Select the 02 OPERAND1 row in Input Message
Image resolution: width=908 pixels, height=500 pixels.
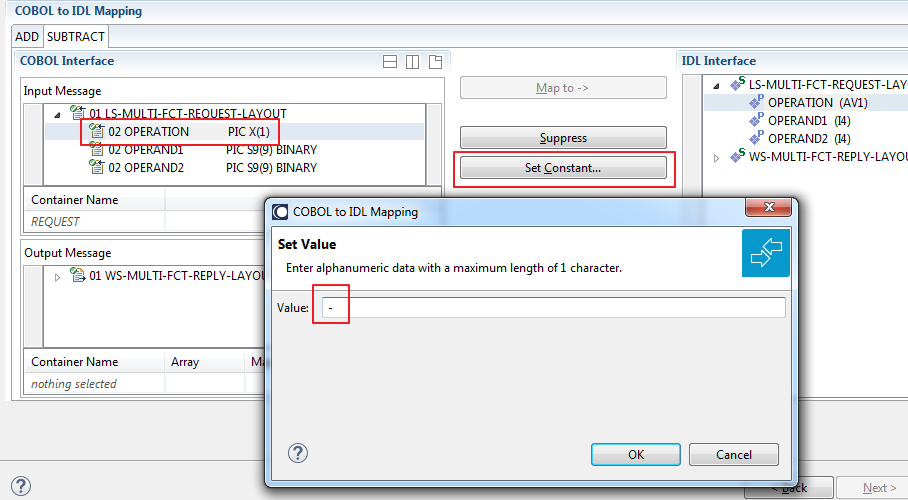235,149
